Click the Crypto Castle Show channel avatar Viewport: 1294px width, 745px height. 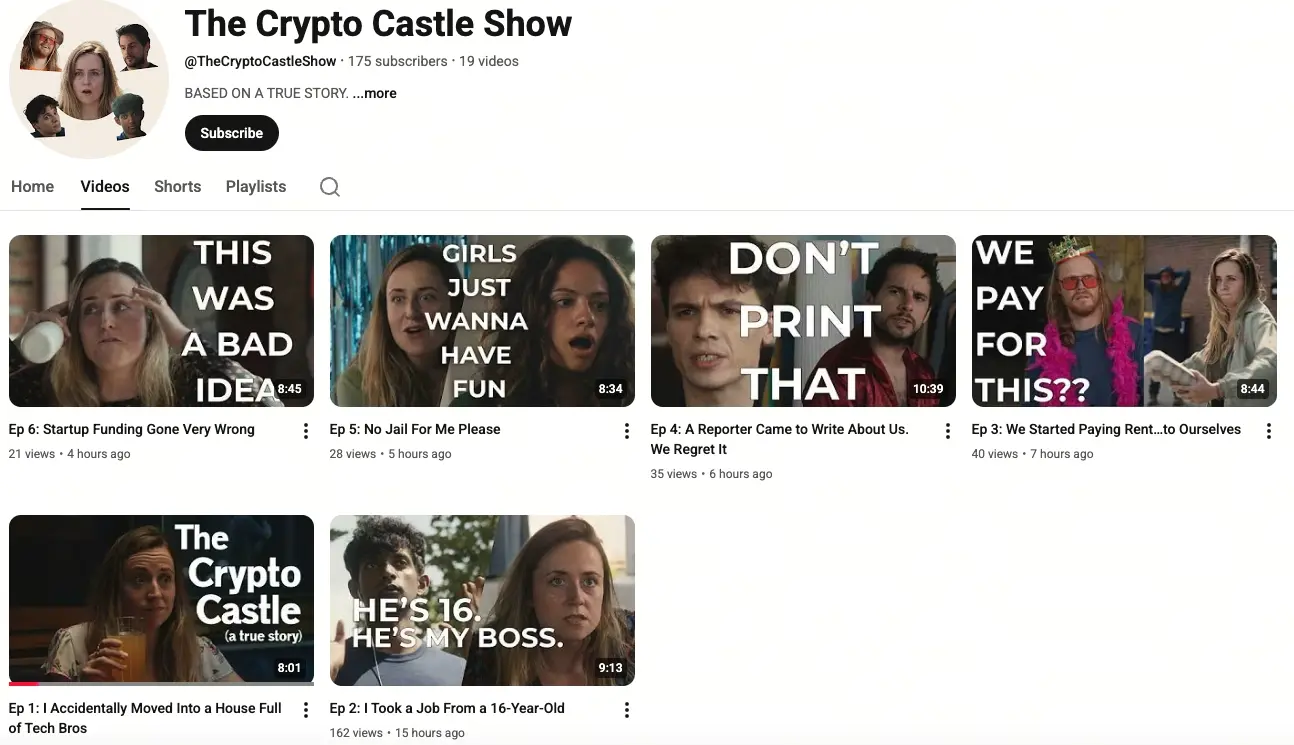click(x=89, y=79)
